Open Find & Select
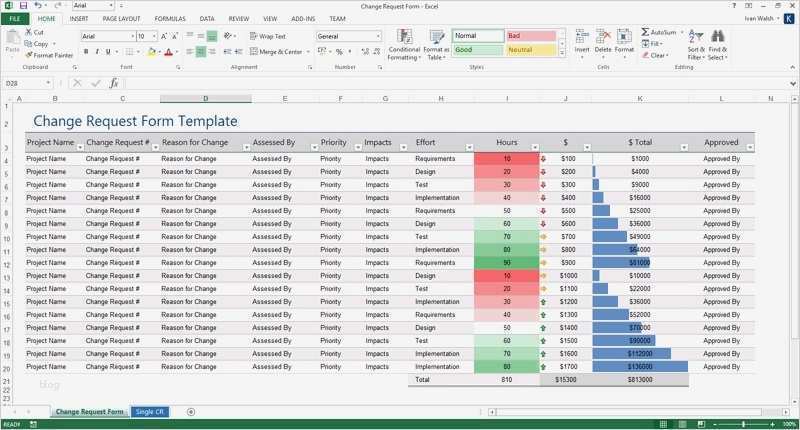This screenshot has width=800, height=430. point(717,45)
